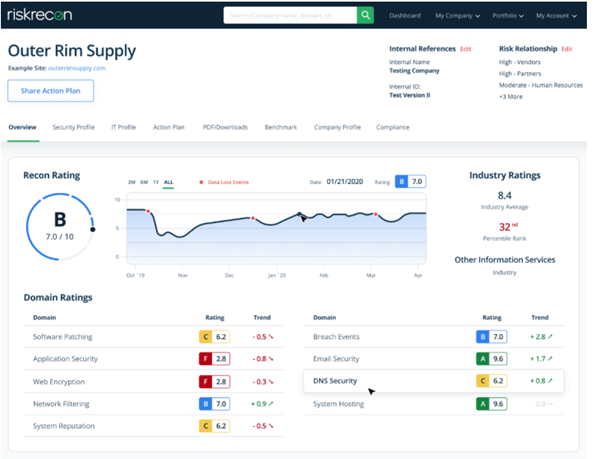Select the Overview tab
The width and height of the screenshot is (605, 459).
[22, 127]
